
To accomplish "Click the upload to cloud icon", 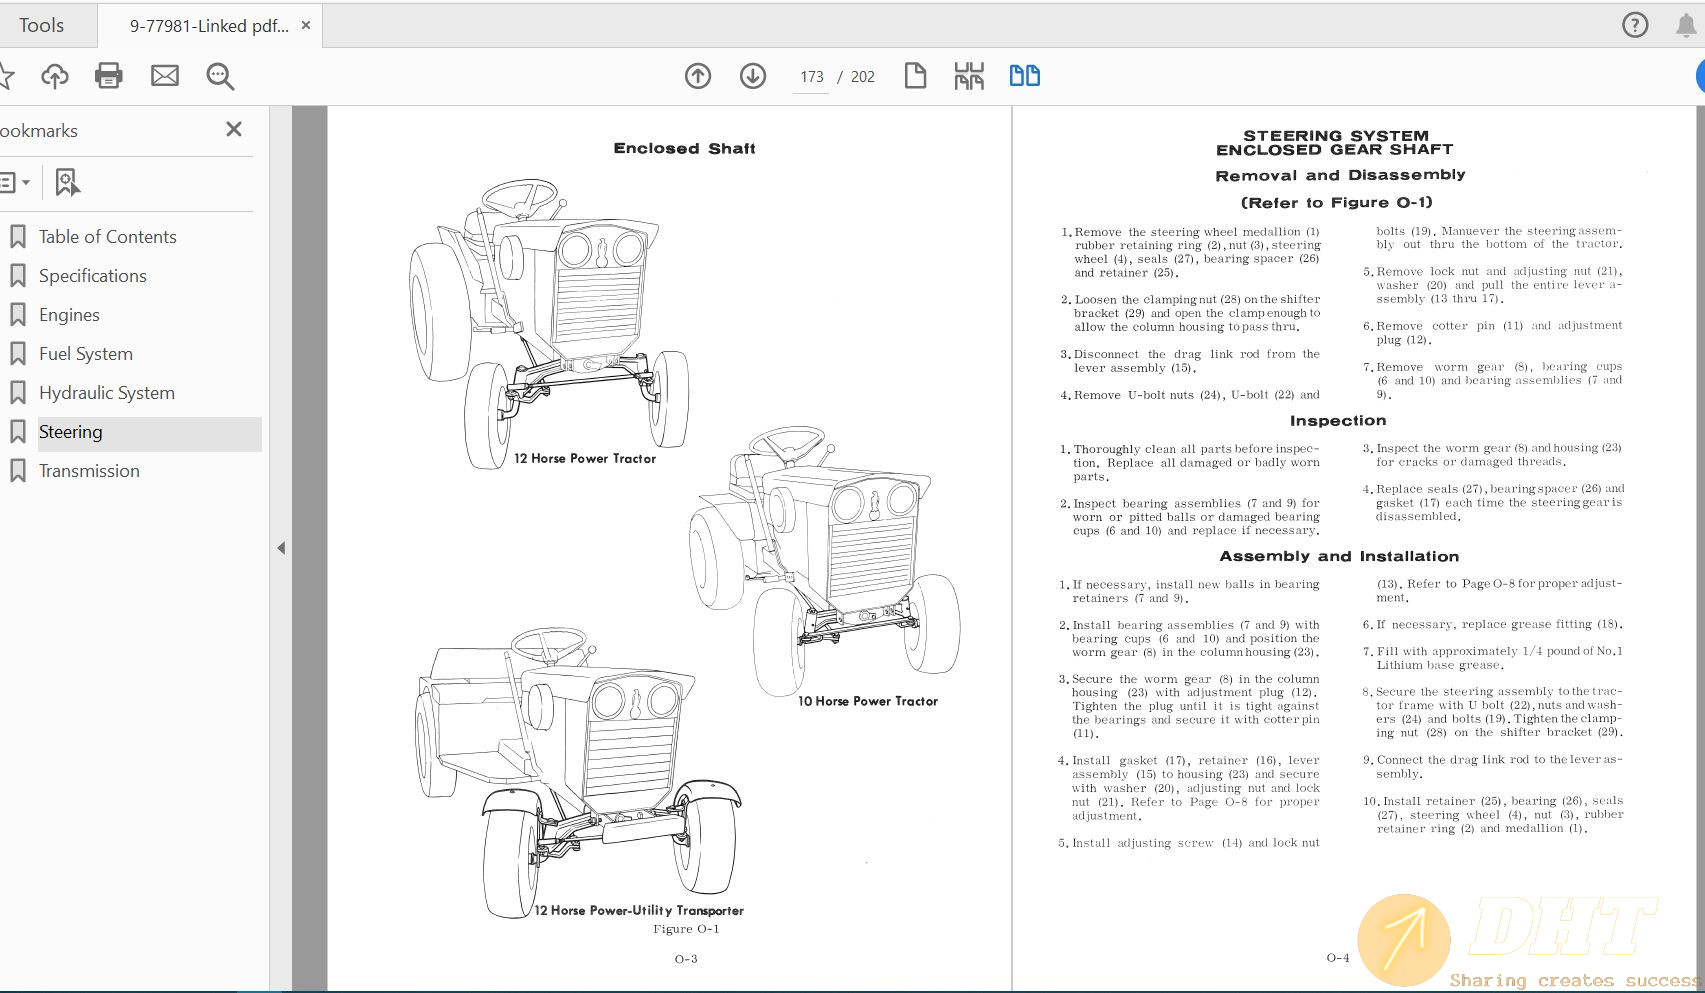I will pos(55,76).
